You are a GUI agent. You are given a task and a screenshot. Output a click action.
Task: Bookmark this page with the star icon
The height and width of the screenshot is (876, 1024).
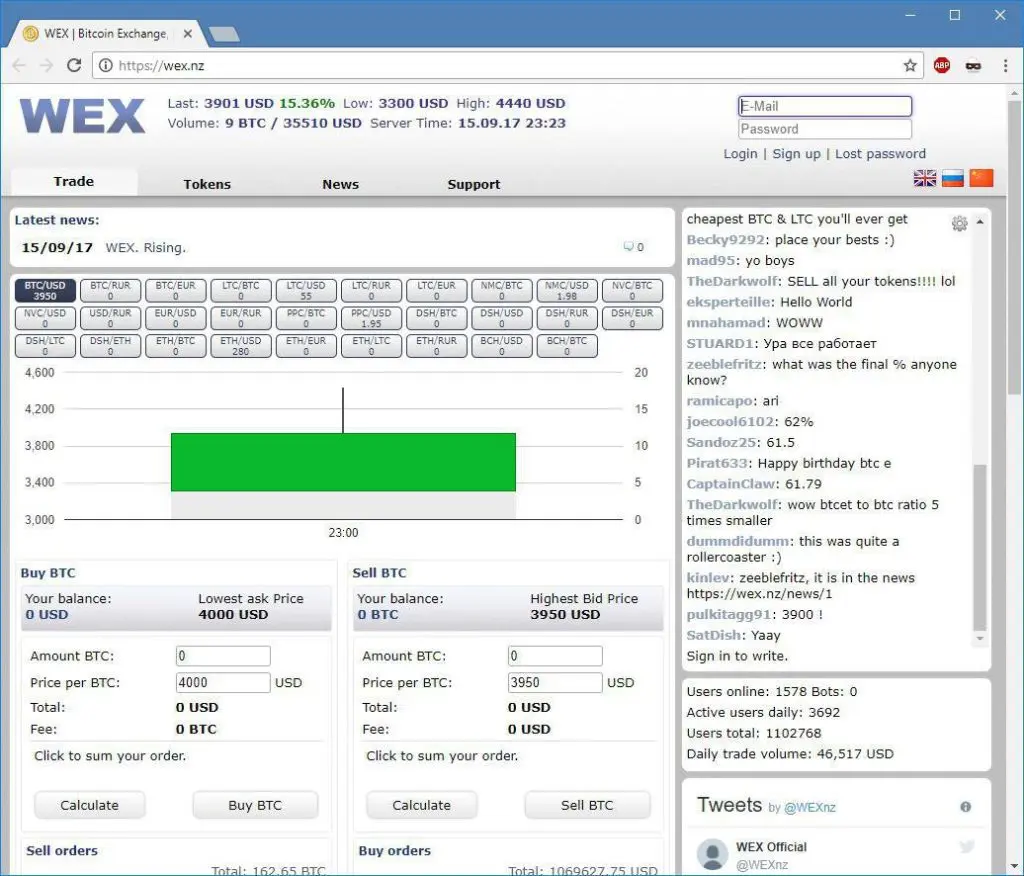(x=910, y=65)
